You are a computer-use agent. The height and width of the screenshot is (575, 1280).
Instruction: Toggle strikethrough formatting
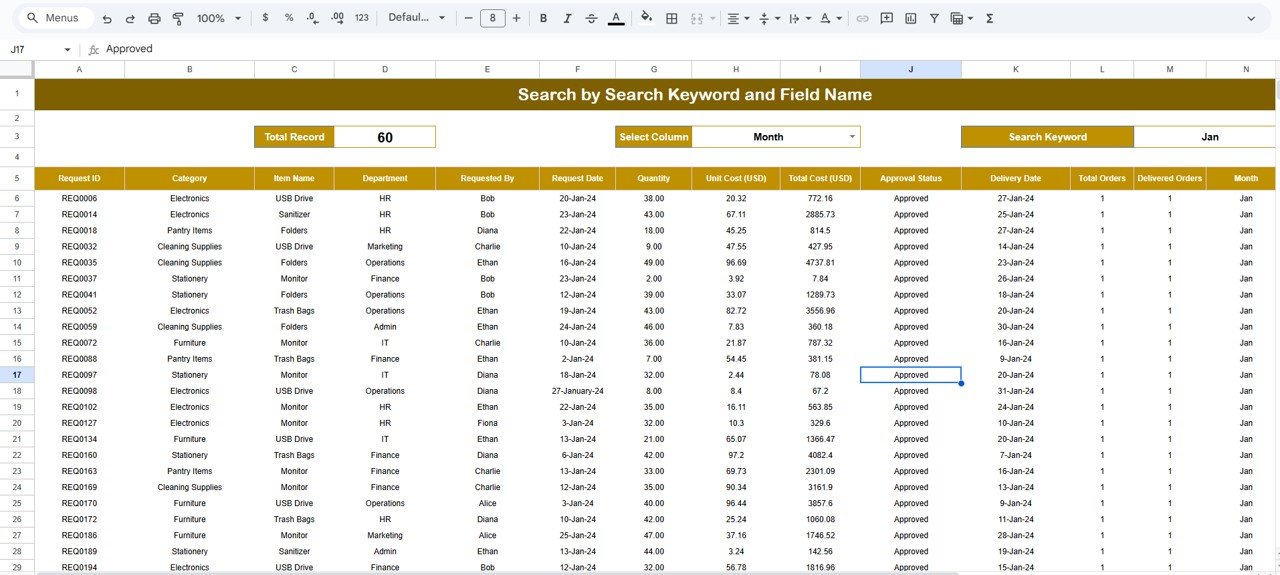tap(591, 18)
